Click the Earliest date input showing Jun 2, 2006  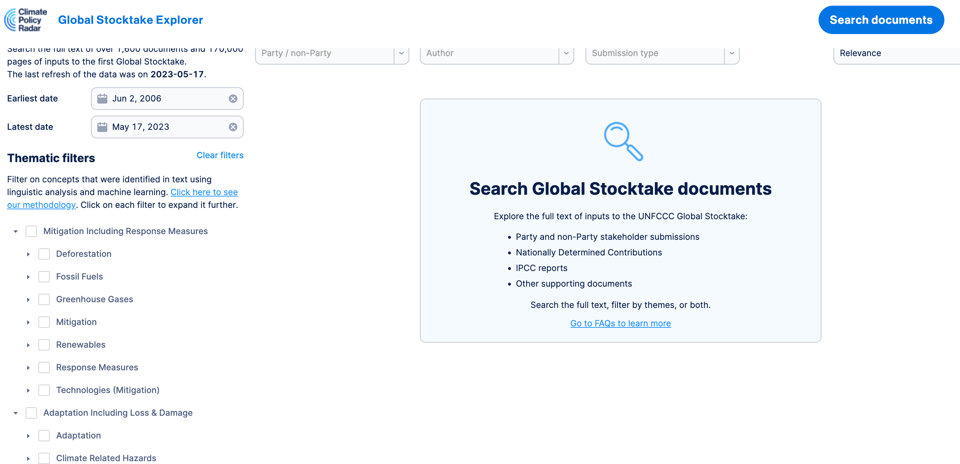(167, 99)
